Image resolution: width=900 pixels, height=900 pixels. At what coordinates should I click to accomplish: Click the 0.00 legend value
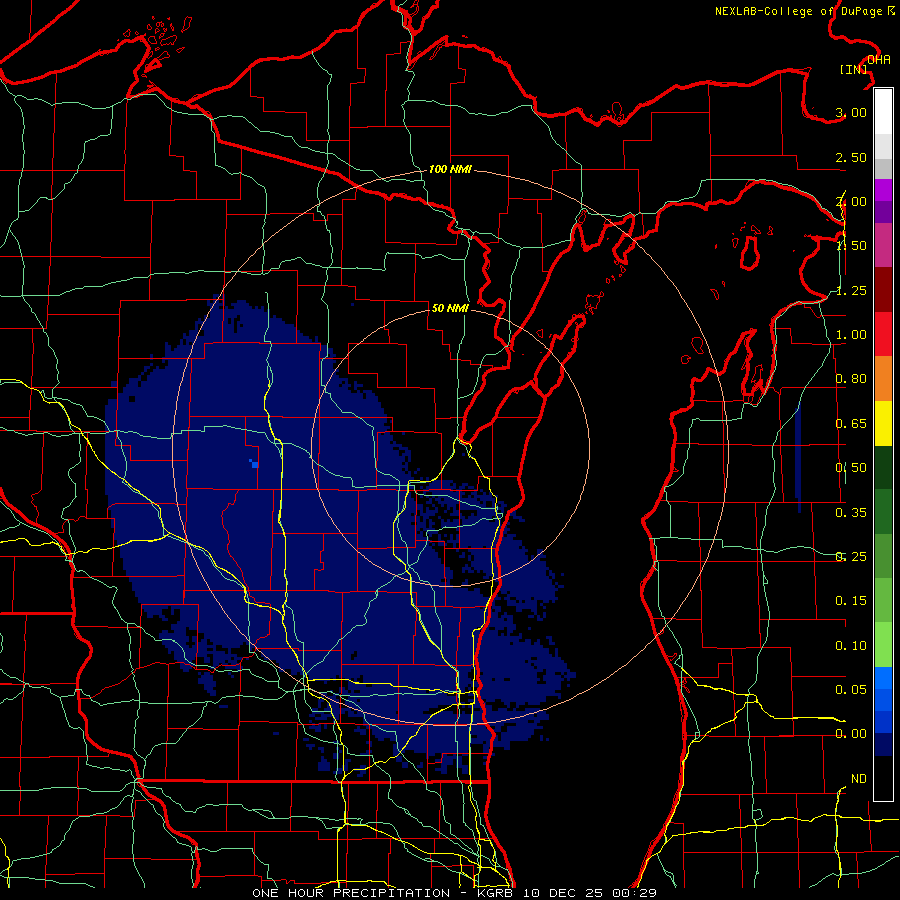[x=851, y=734]
